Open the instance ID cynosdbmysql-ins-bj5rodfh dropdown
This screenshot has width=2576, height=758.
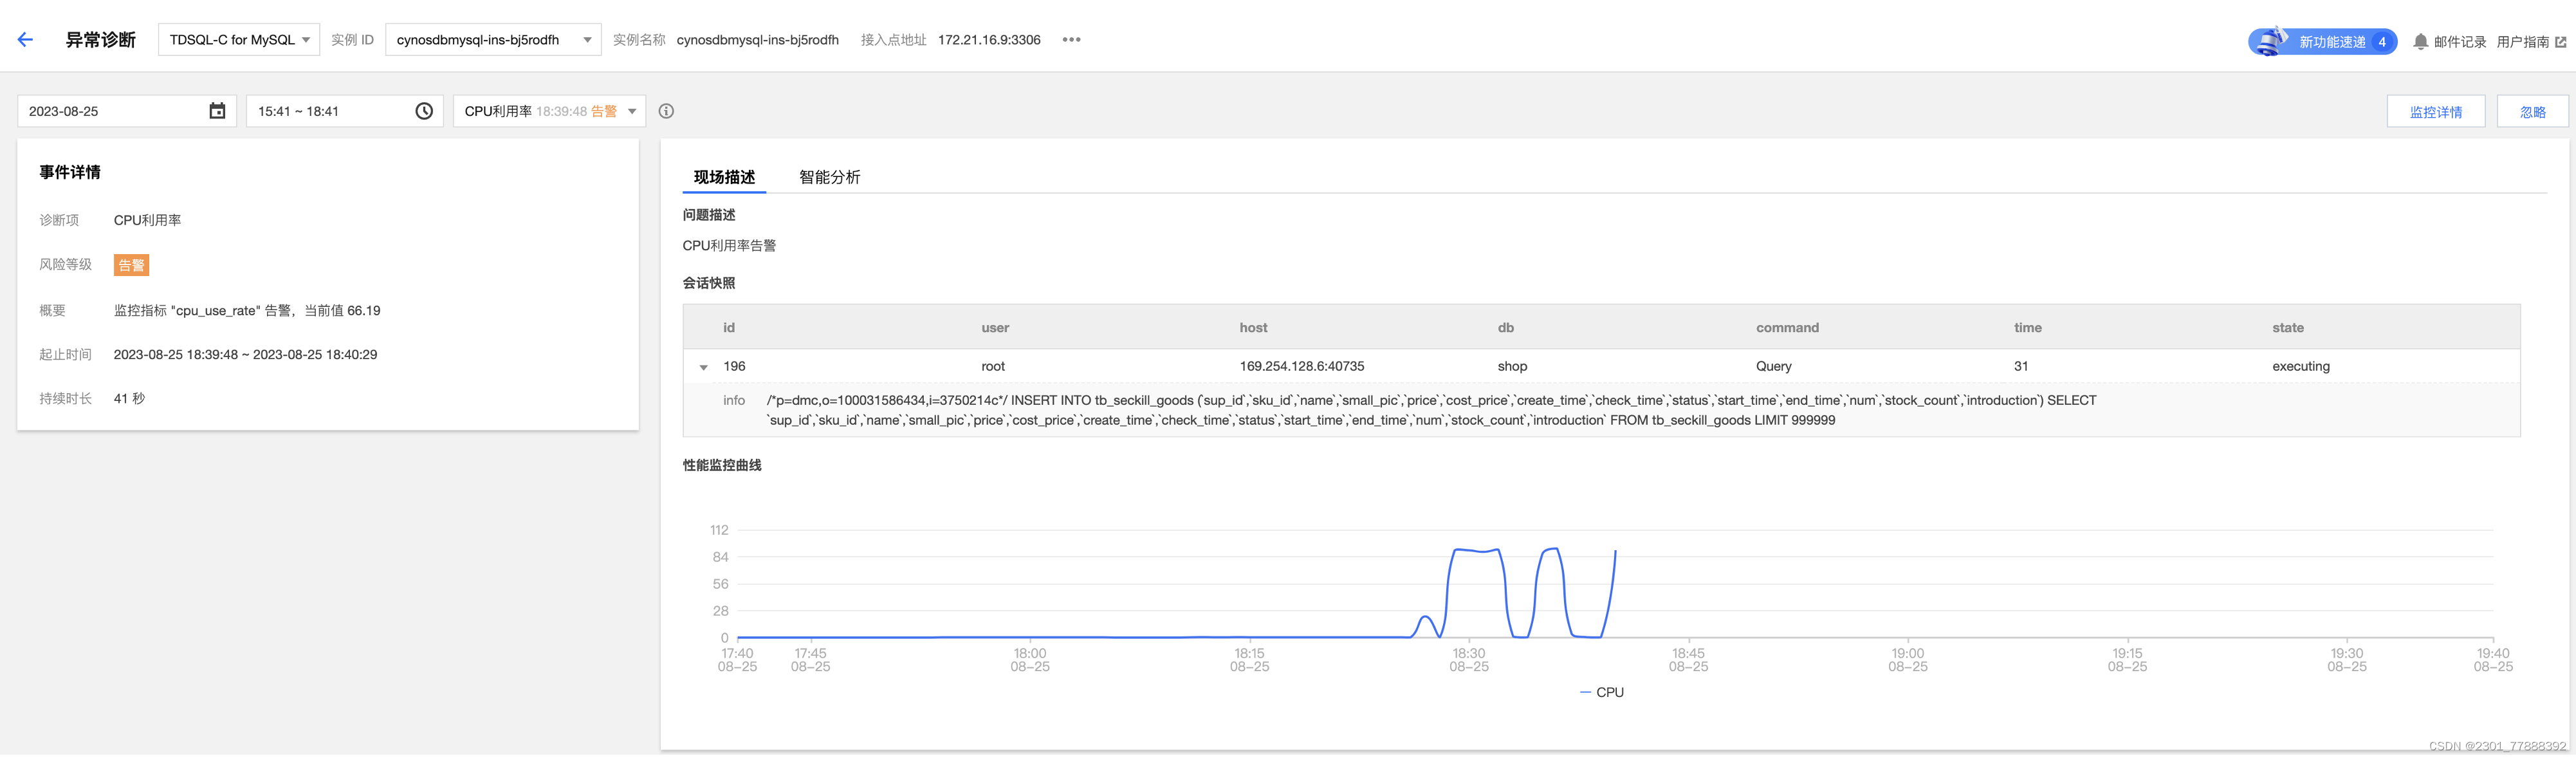tap(493, 40)
